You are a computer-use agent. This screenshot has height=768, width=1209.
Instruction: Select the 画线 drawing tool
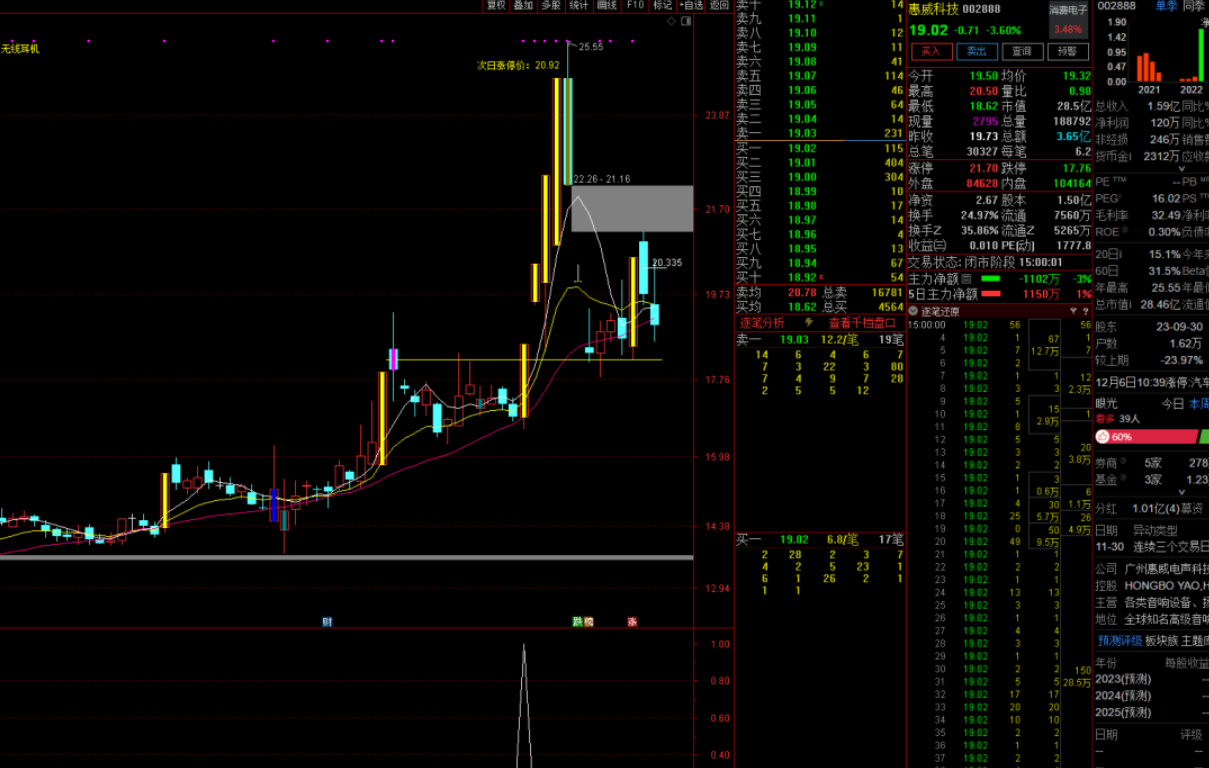[607, 5]
